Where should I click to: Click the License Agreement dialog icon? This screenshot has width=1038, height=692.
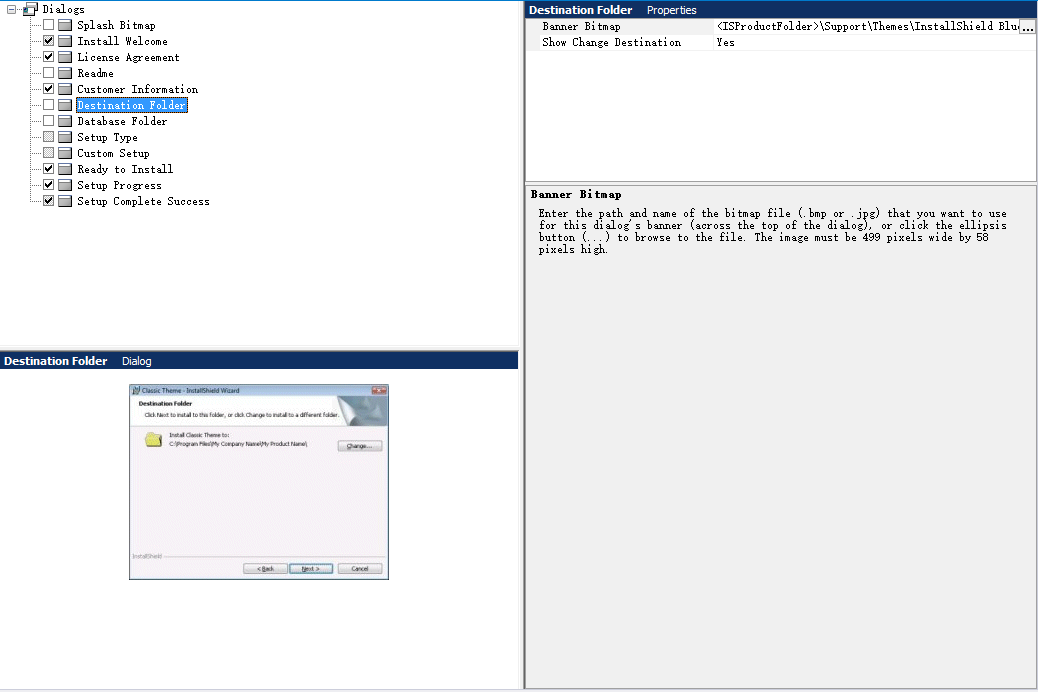[x=64, y=57]
